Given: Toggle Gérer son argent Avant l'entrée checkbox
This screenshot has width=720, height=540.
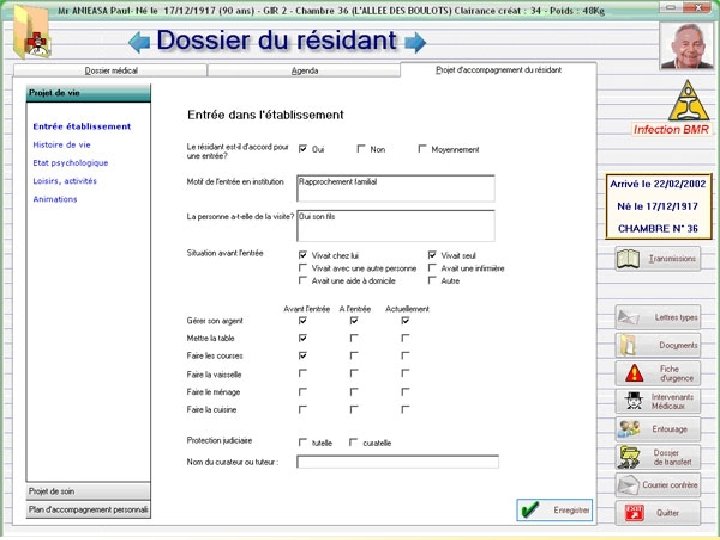Looking at the screenshot, I should (x=303, y=320).
